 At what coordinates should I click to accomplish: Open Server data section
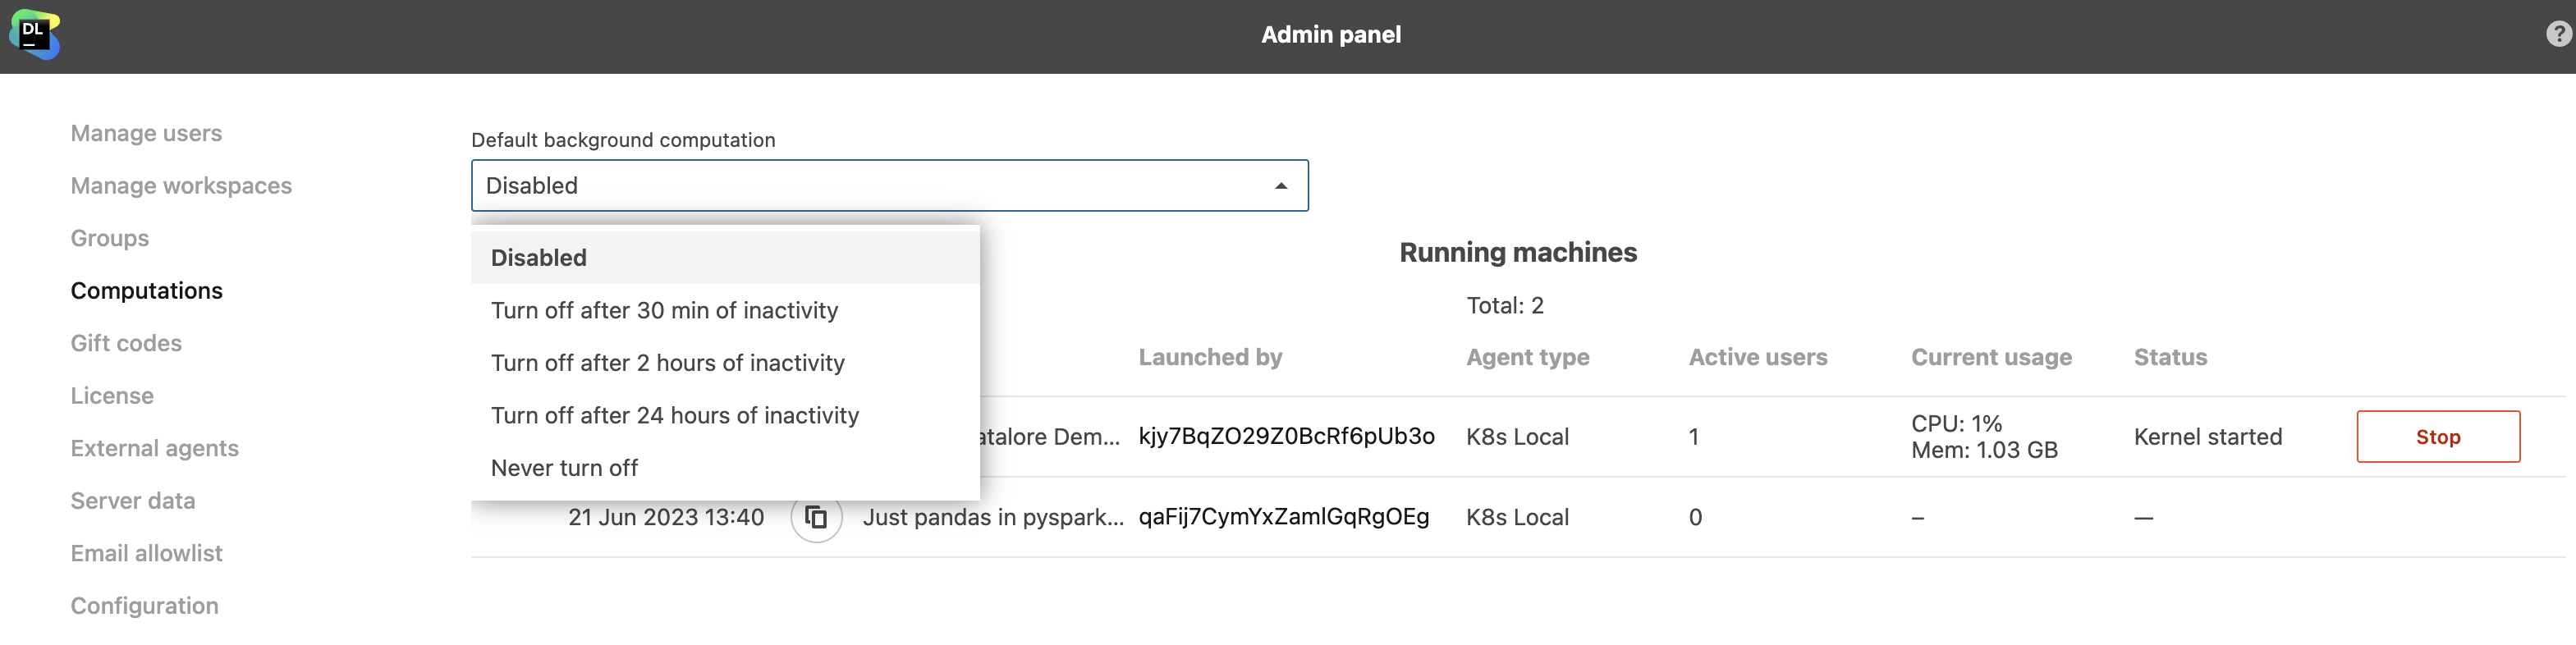(133, 501)
